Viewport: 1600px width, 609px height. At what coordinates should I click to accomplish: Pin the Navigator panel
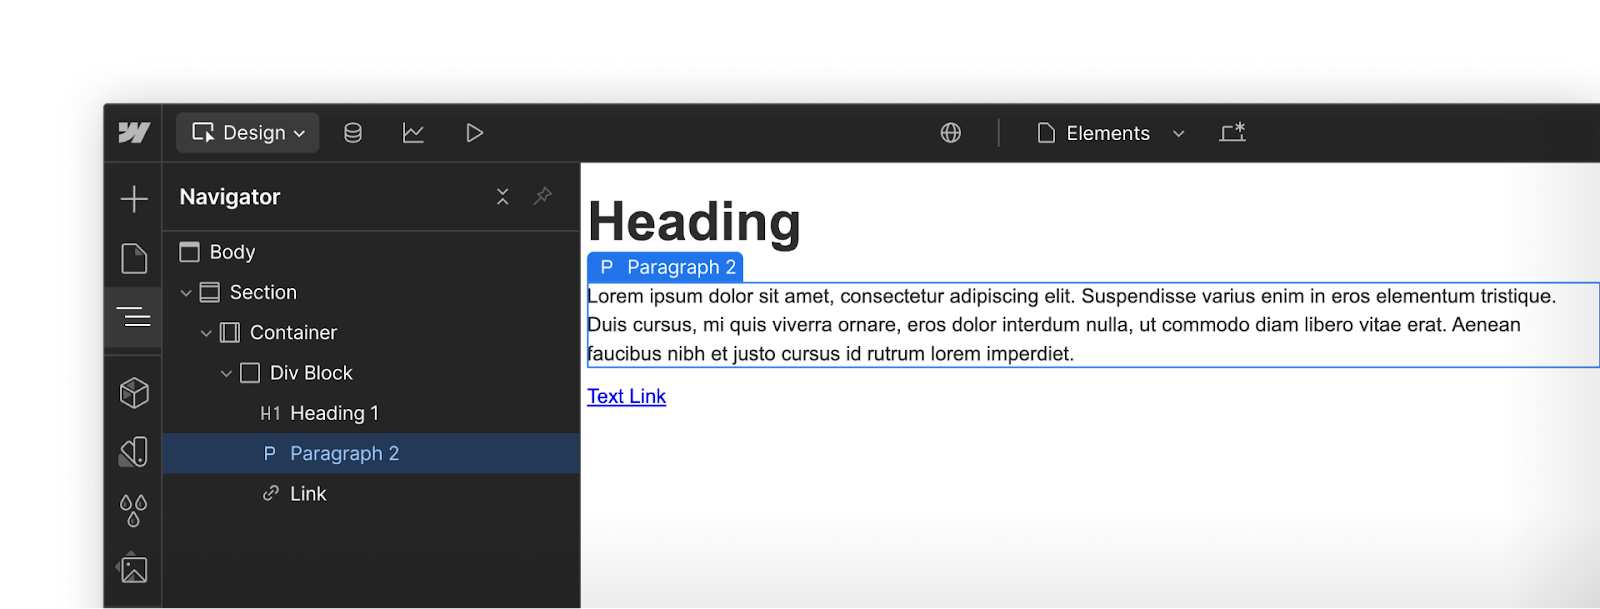click(543, 196)
